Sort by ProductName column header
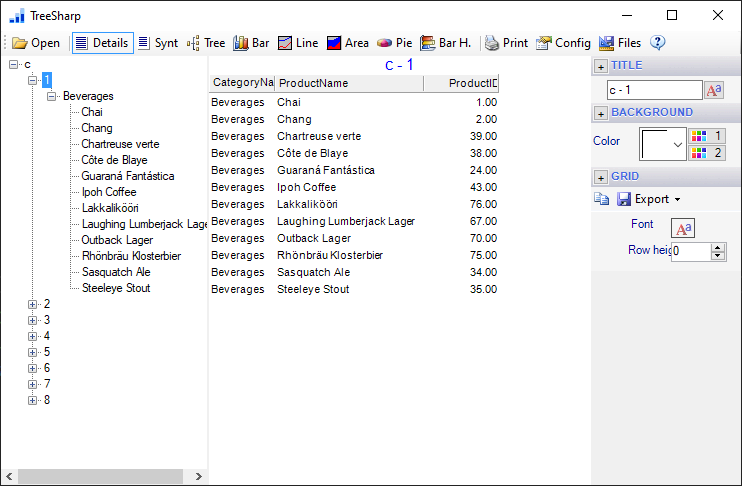The width and height of the screenshot is (742, 486). point(349,83)
